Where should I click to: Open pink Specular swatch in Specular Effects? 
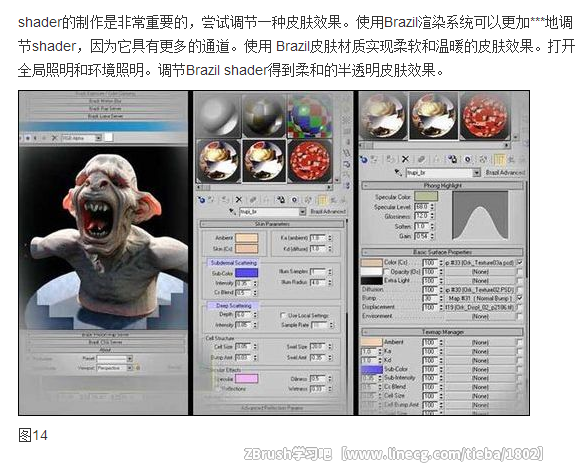[246, 379]
